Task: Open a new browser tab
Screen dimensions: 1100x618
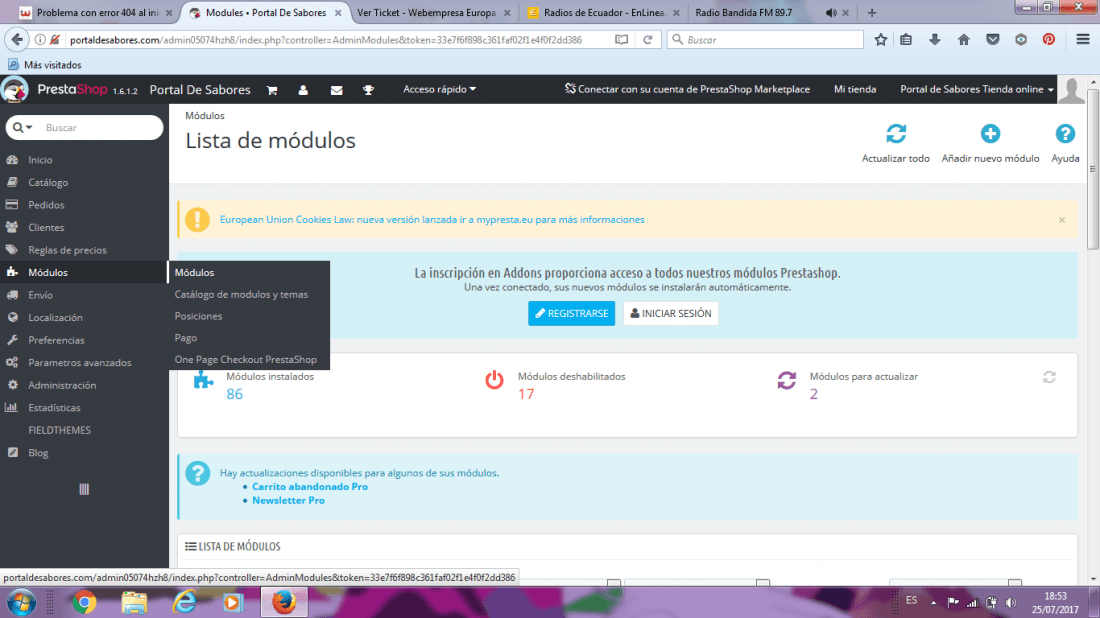Action: point(871,13)
